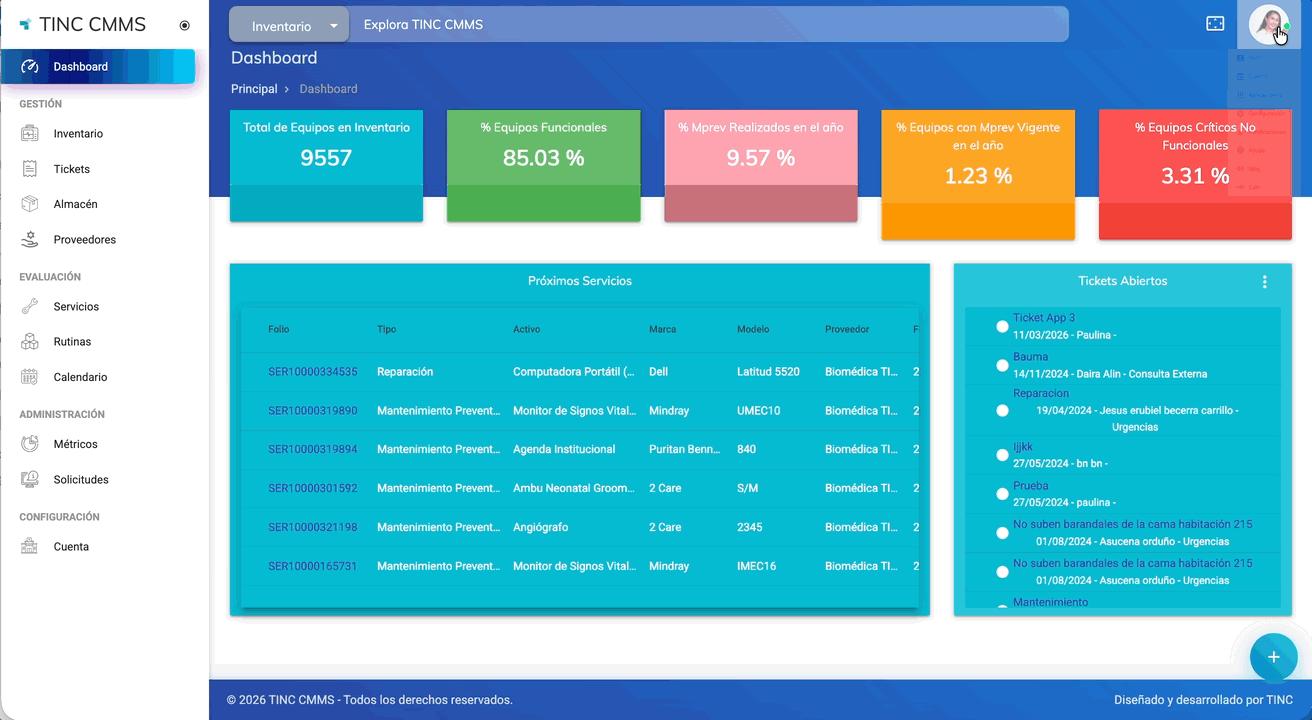Open Cuenta under Configuración menu
Screen dimensions: 1312x720
pos(71,547)
